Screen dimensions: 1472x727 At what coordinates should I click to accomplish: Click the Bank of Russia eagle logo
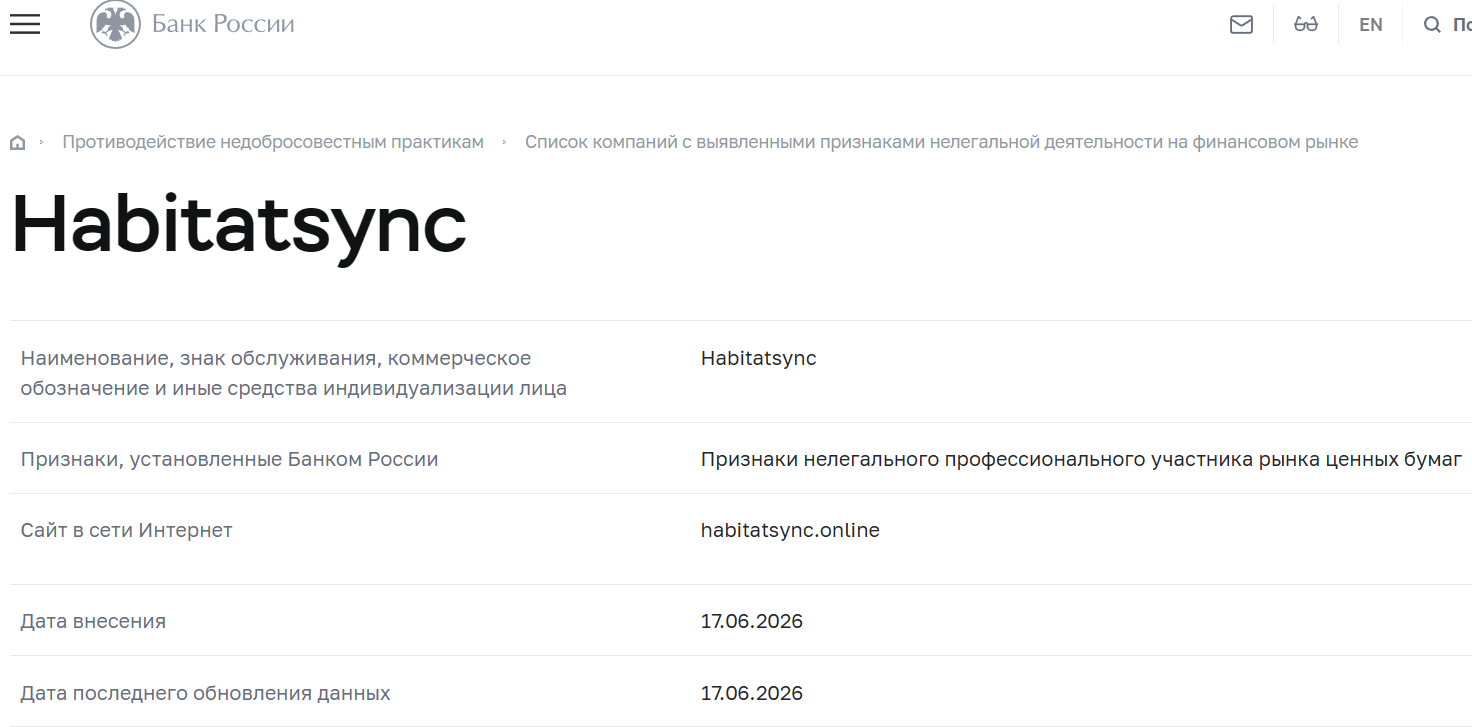(115, 24)
